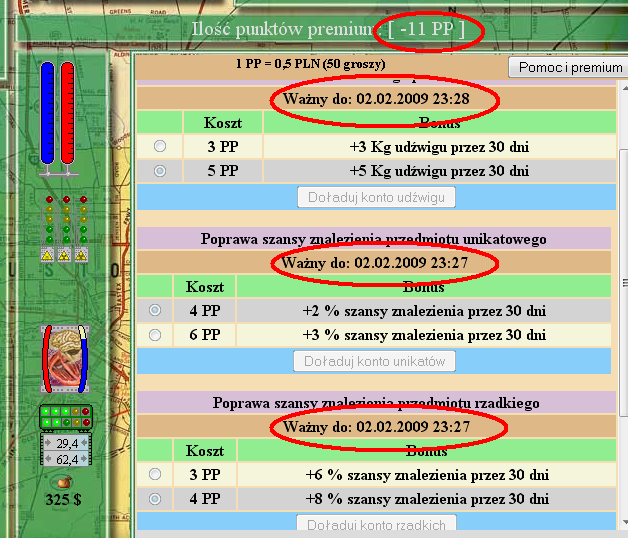This screenshot has width=628, height=538.
Task: Choose the 5 PP +5 Kg udźwigu radio
Action: (x=160, y=171)
